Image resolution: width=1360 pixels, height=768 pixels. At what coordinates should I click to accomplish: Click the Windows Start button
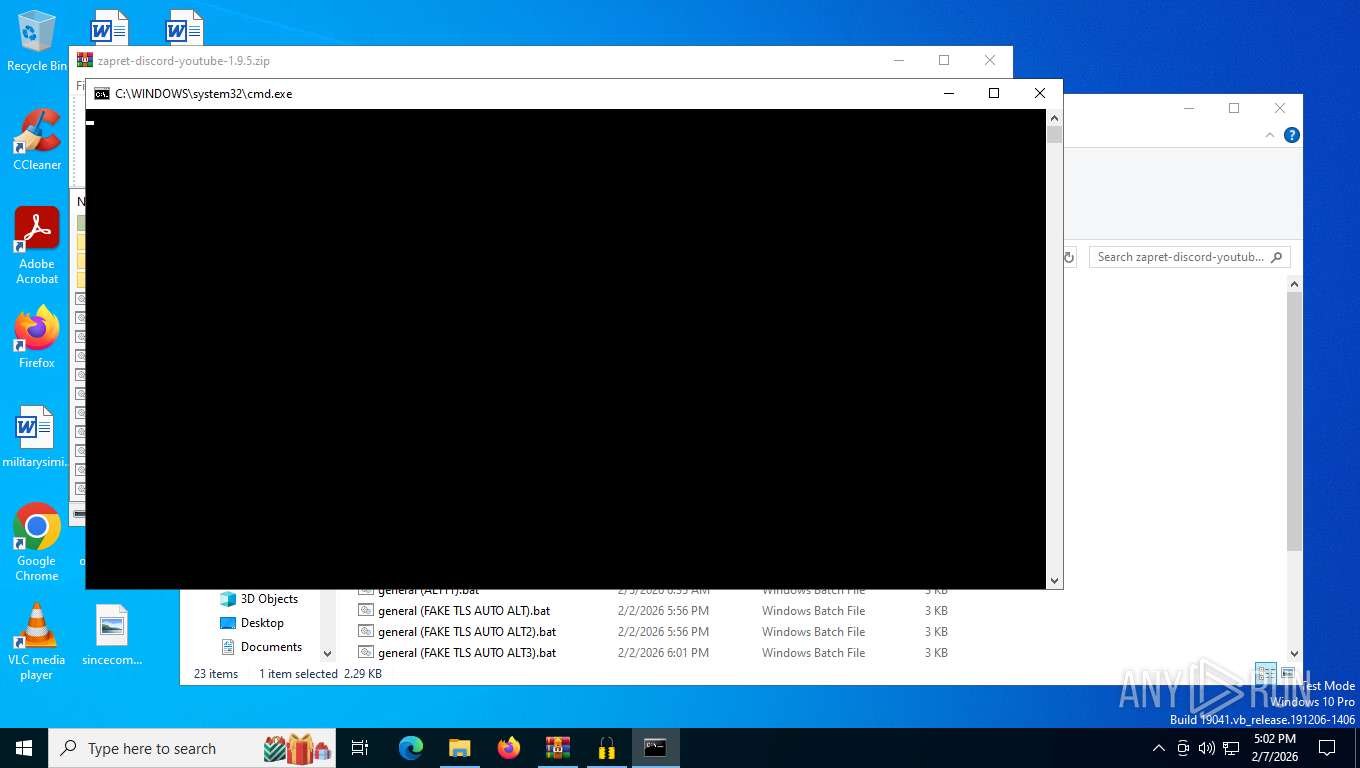(x=24, y=748)
